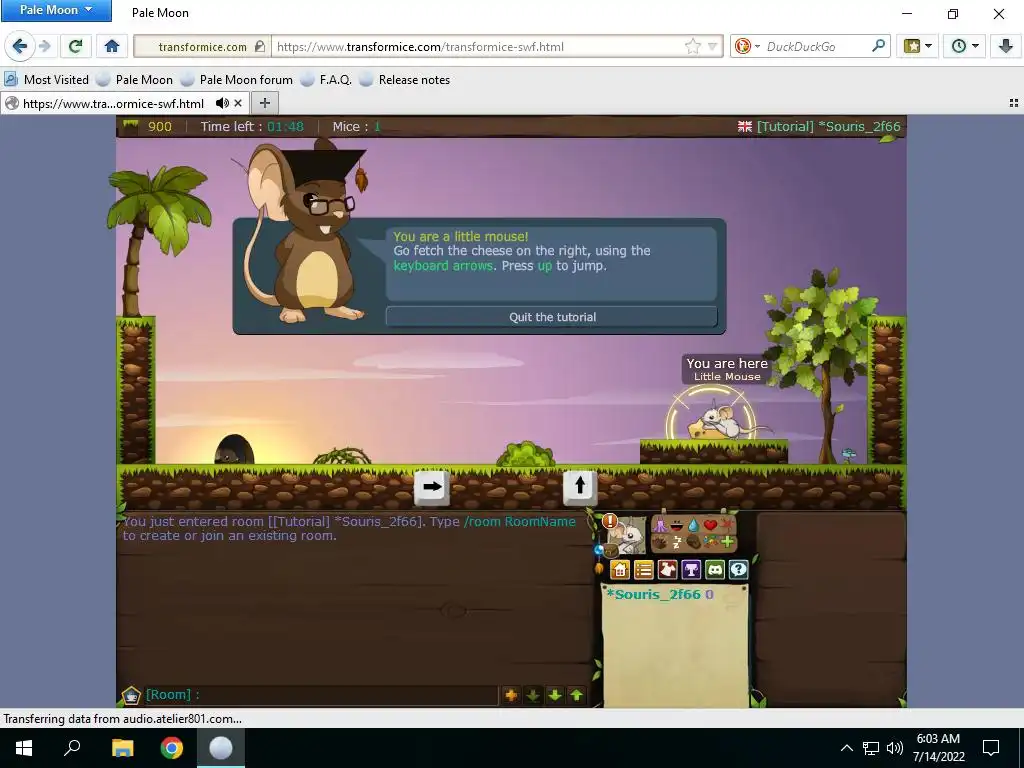This screenshot has width=1024, height=768.
Task: Open the Release notes bookmark
Action: click(405, 80)
